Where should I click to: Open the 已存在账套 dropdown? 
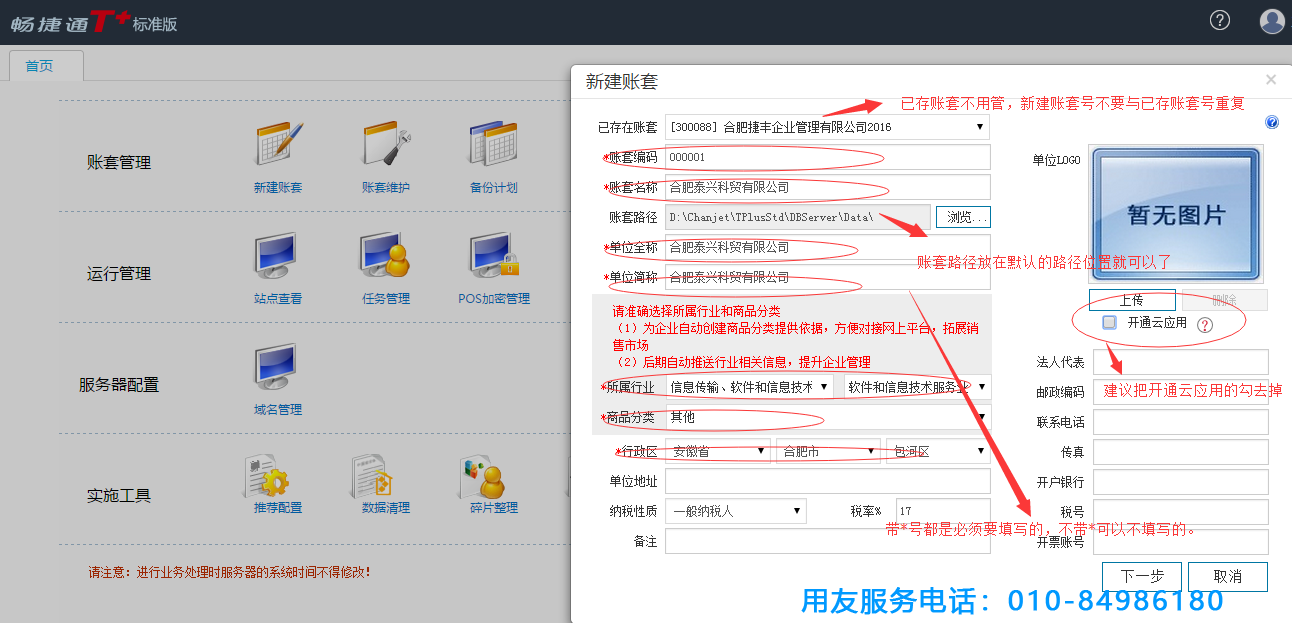point(827,127)
